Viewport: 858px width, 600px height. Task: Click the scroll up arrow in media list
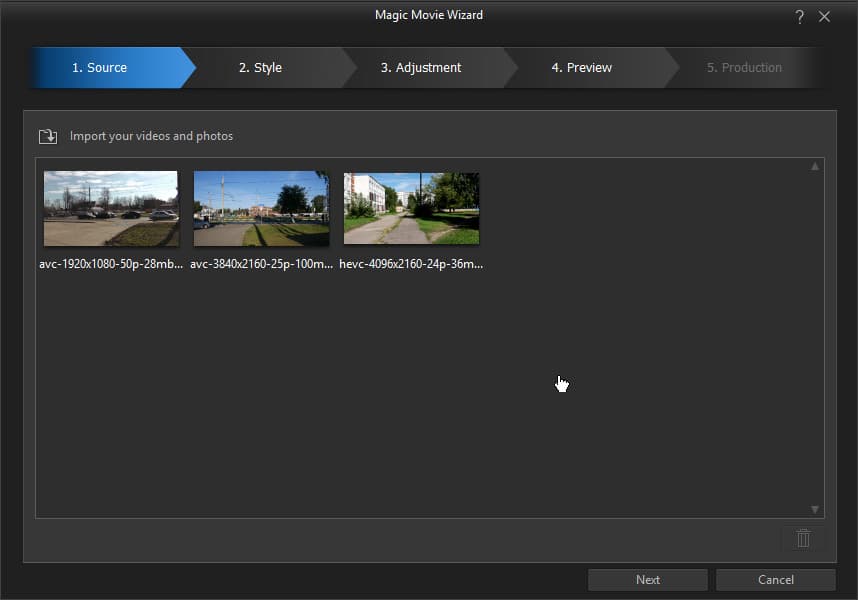815,166
